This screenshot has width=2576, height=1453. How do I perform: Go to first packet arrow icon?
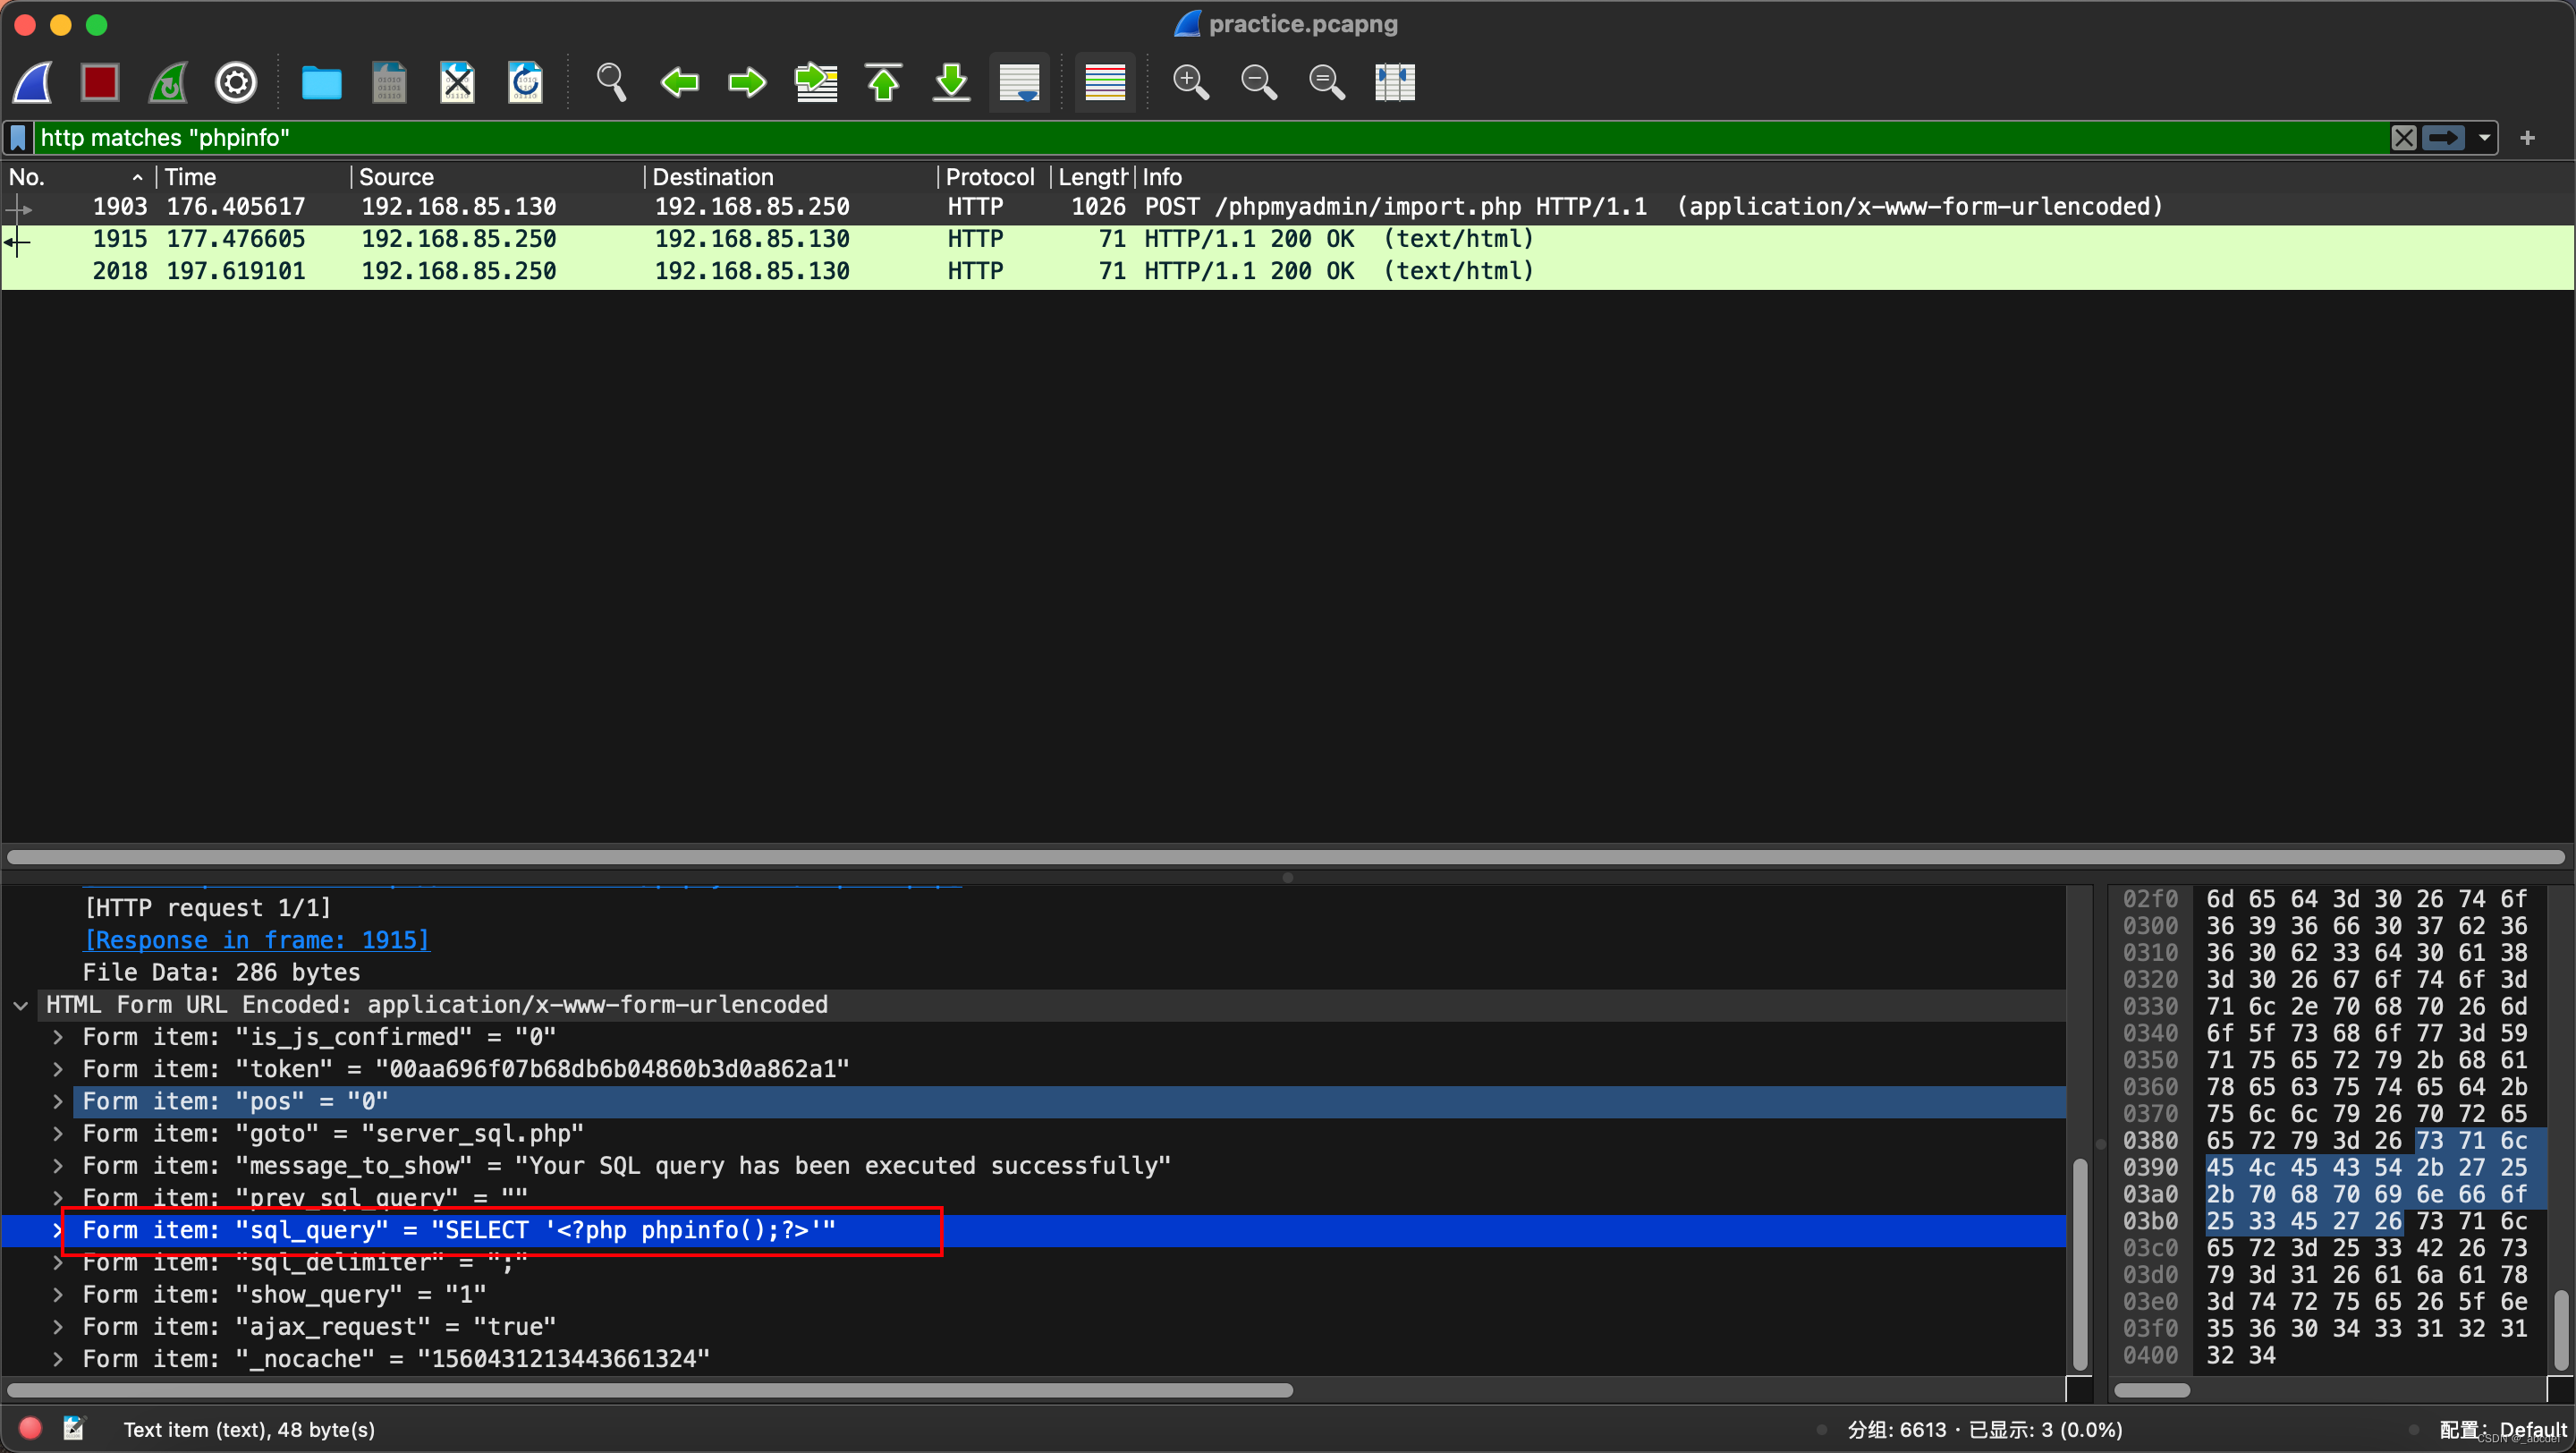click(x=883, y=82)
